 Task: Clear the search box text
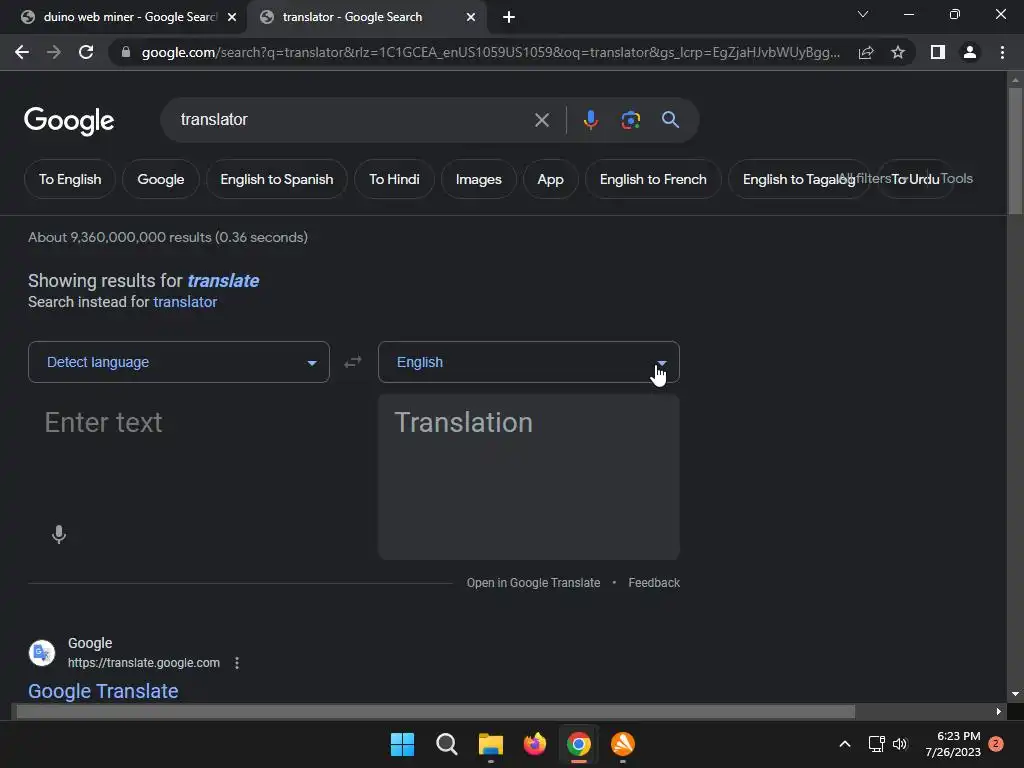coord(542,120)
